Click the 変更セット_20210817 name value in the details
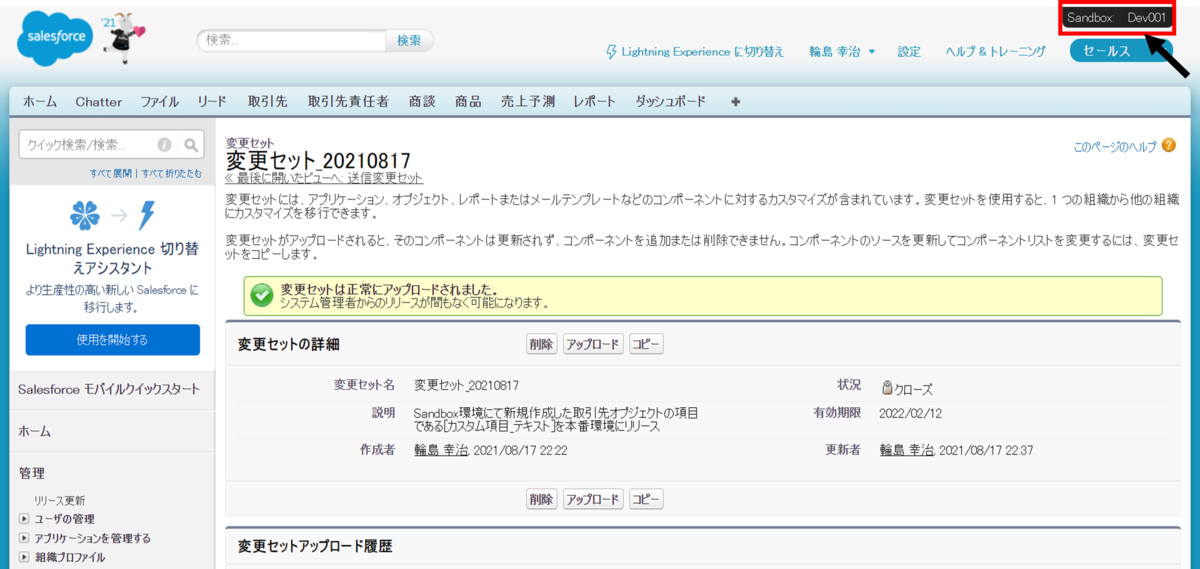This screenshot has height=569, width=1200. 466,385
